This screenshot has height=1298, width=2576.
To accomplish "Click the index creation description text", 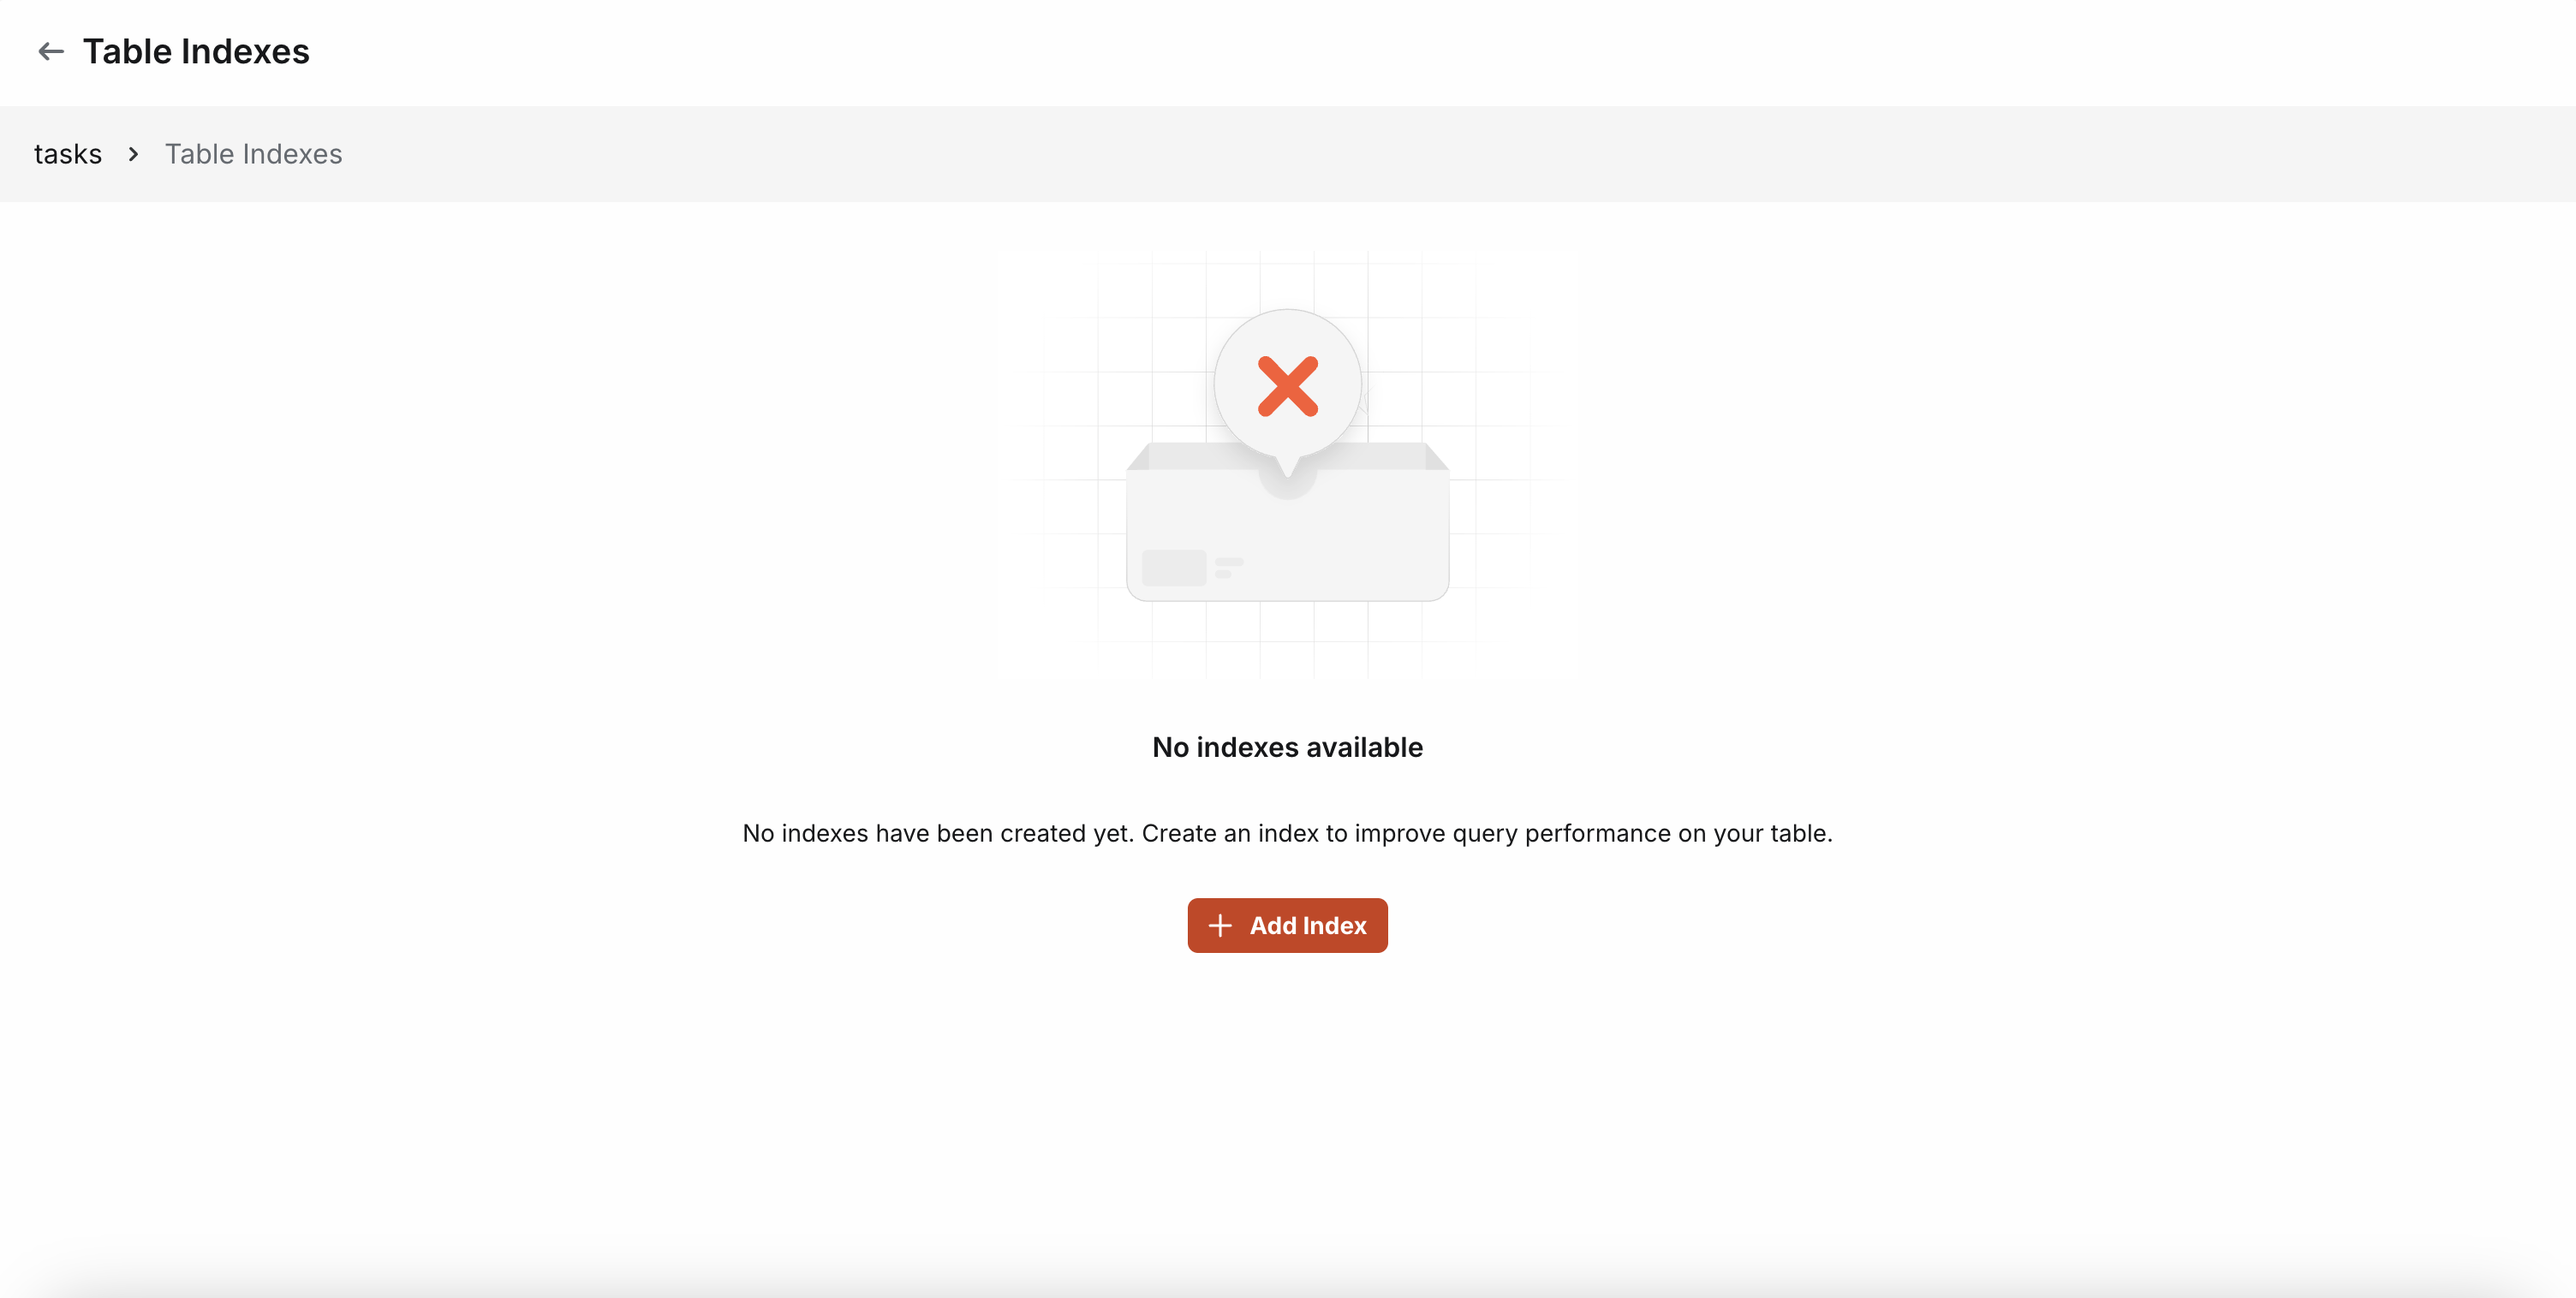I will [x=1287, y=833].
